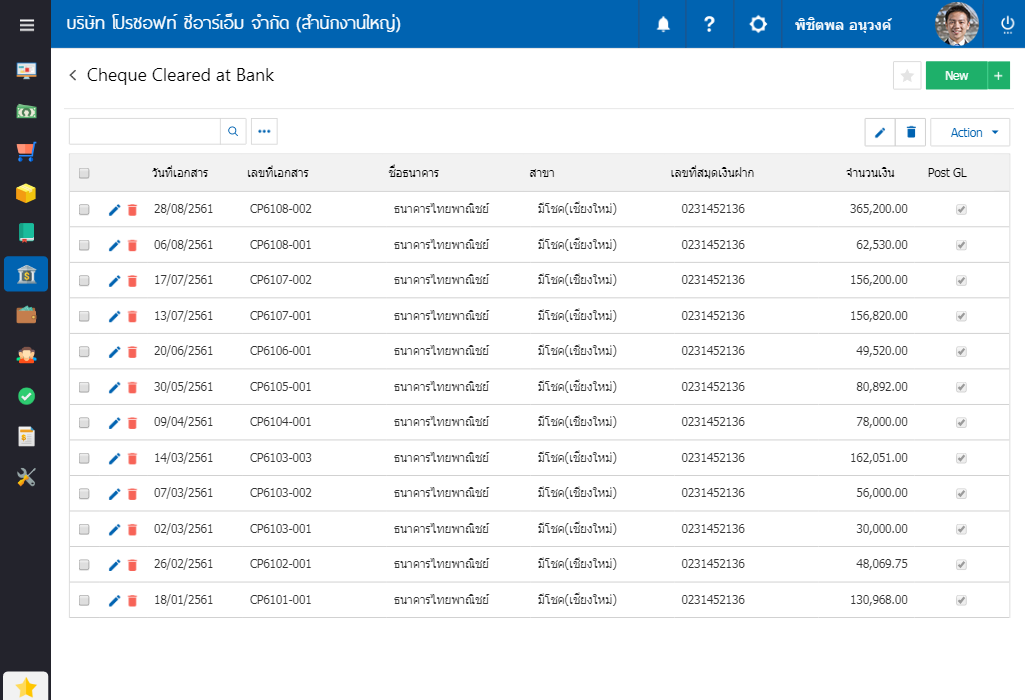Open the plus dropdown beside New
This screenshot has height=700, width=1025.
998,76
